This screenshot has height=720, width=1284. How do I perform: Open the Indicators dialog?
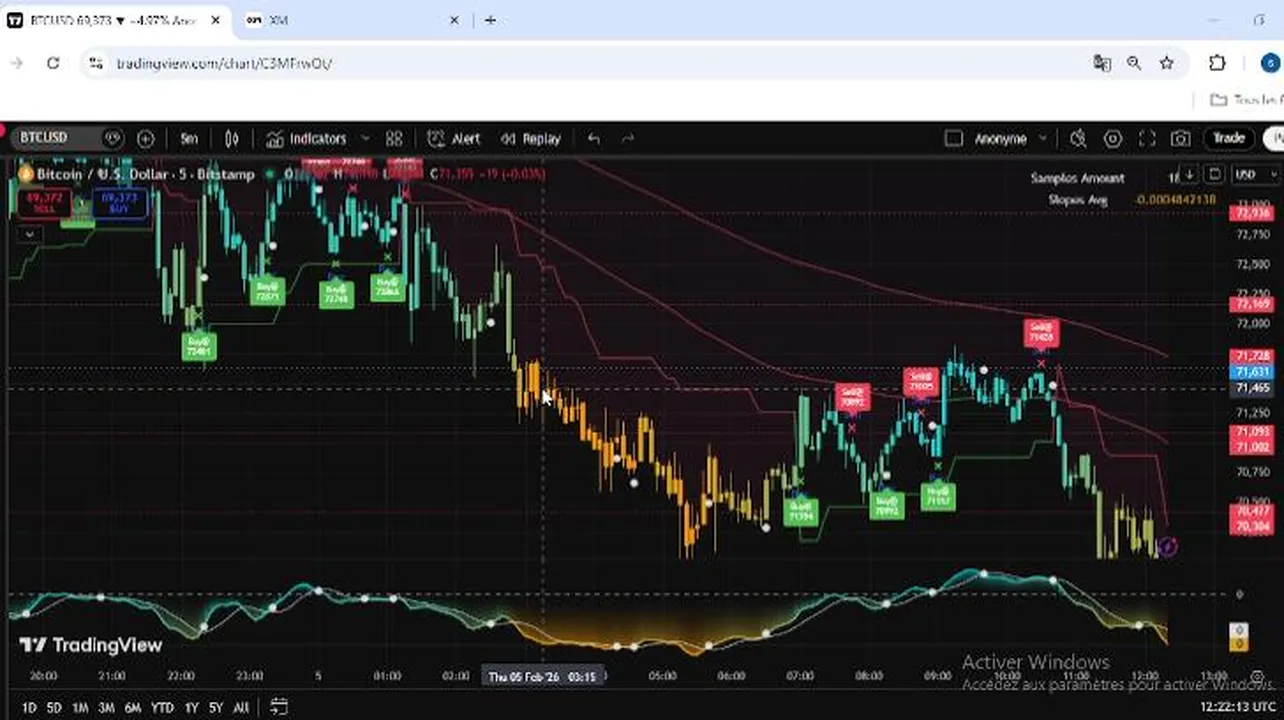click(306, 138)
